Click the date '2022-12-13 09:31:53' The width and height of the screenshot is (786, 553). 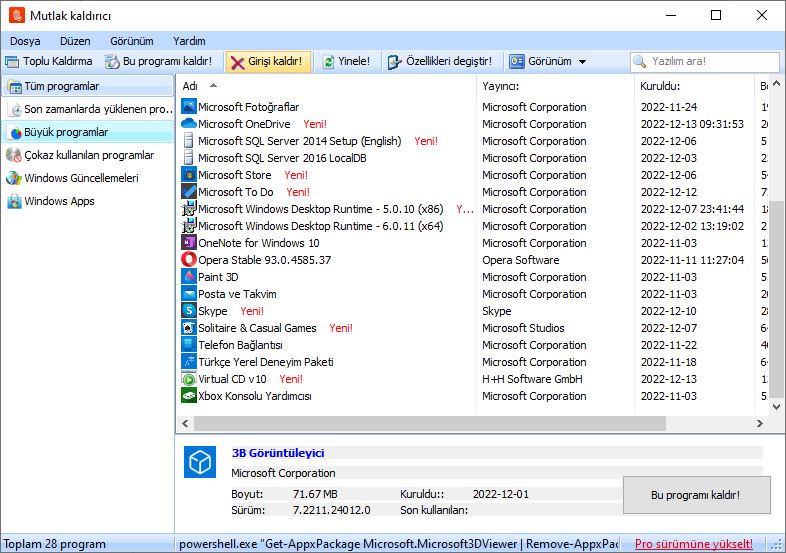pyautogui.click(x=692, y=124)
